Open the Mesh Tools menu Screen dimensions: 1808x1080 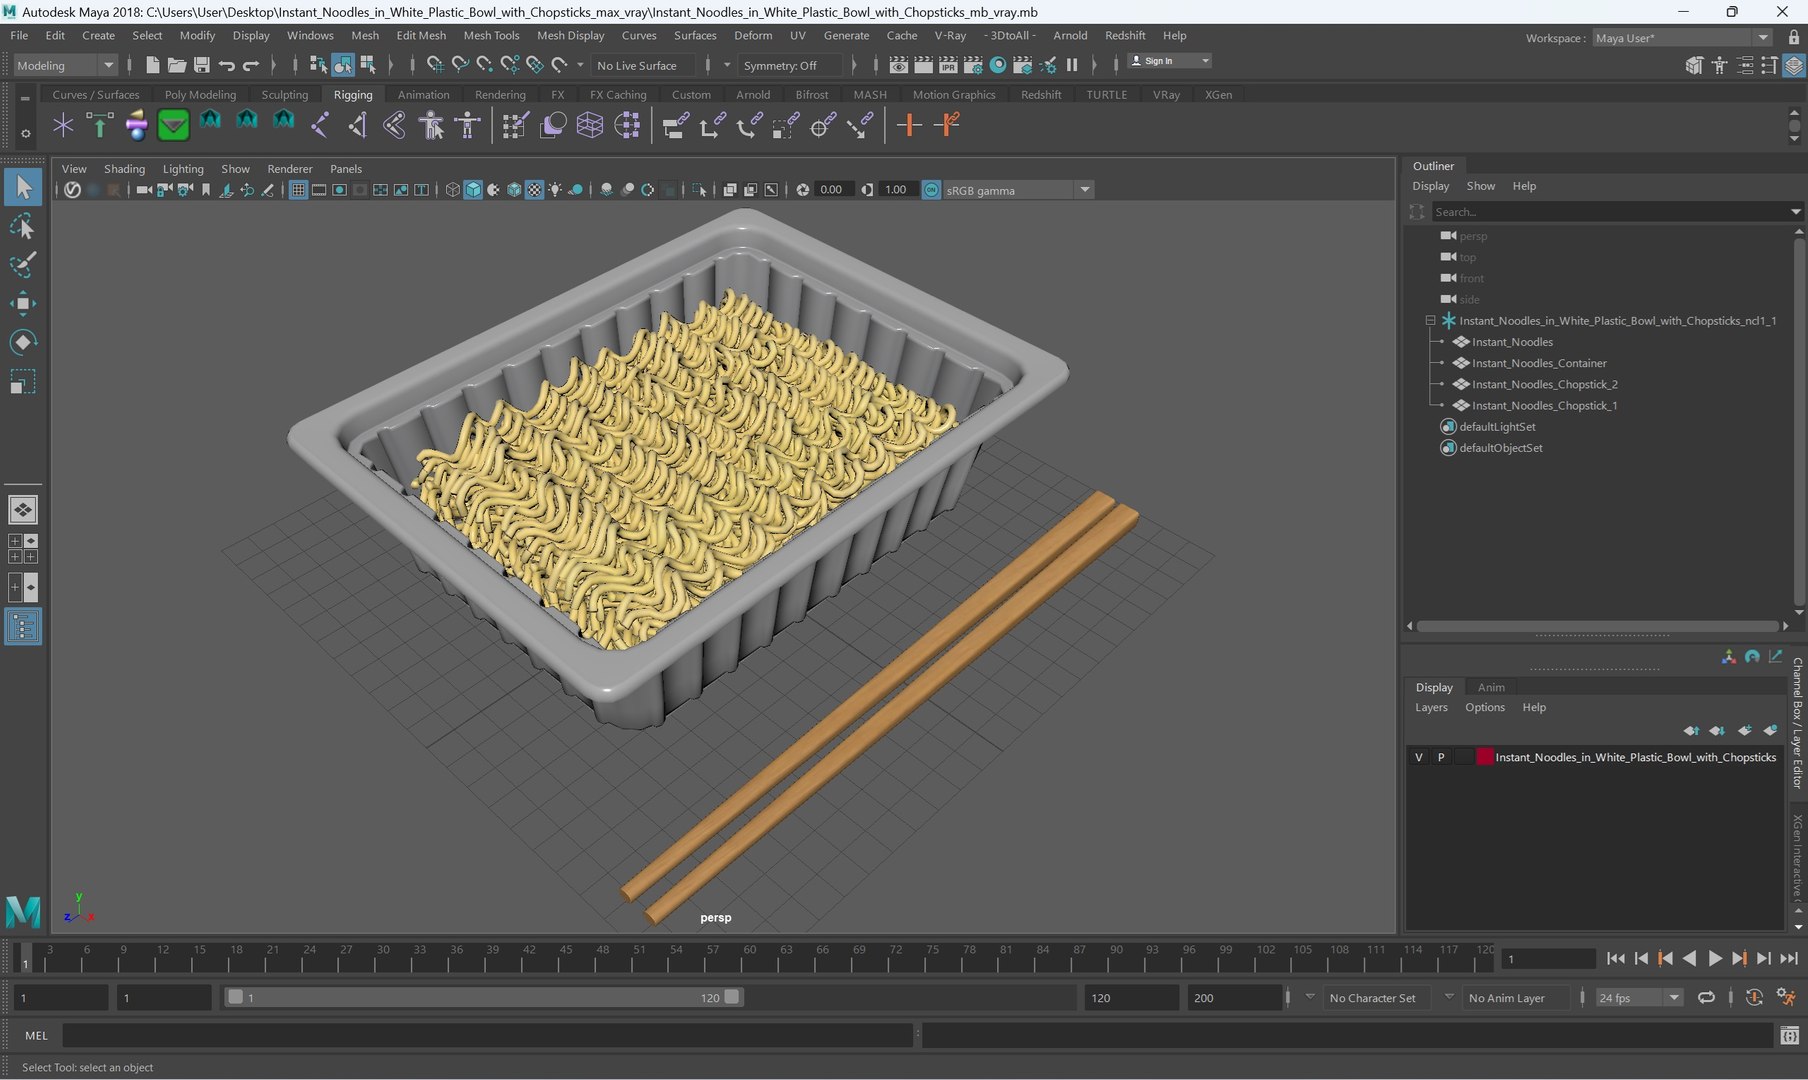coord(491,35)
